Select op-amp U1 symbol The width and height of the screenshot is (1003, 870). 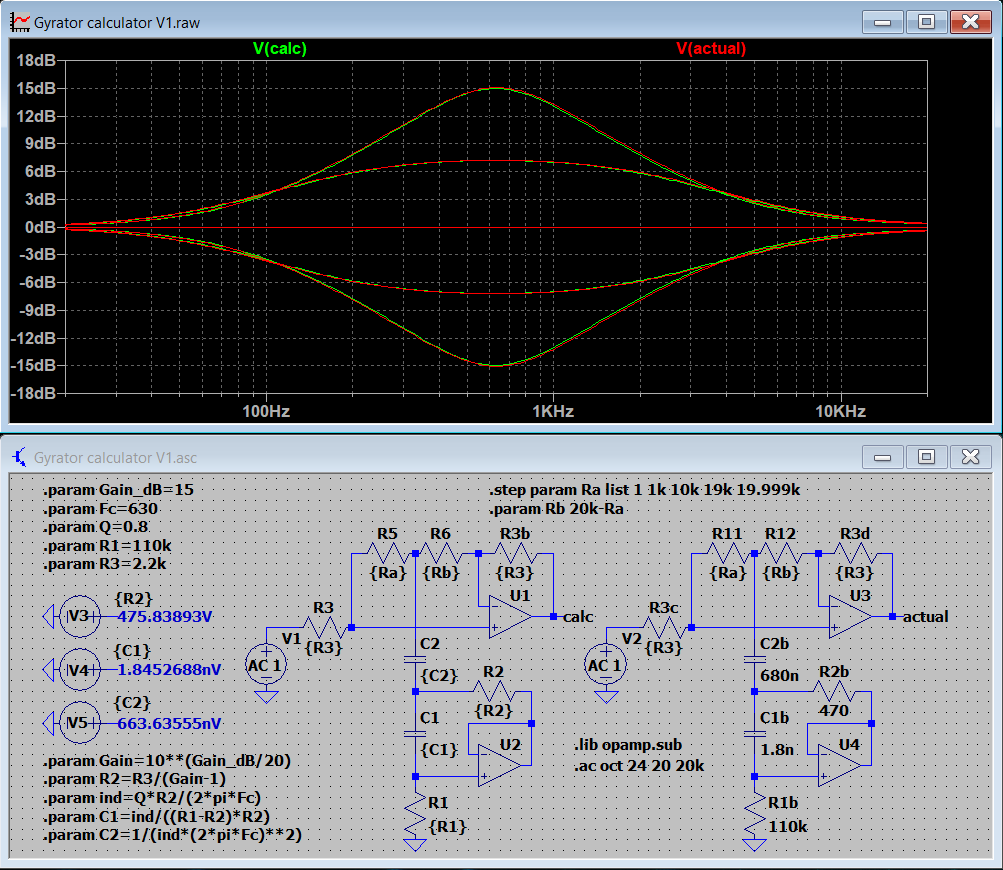click(510, 617)
